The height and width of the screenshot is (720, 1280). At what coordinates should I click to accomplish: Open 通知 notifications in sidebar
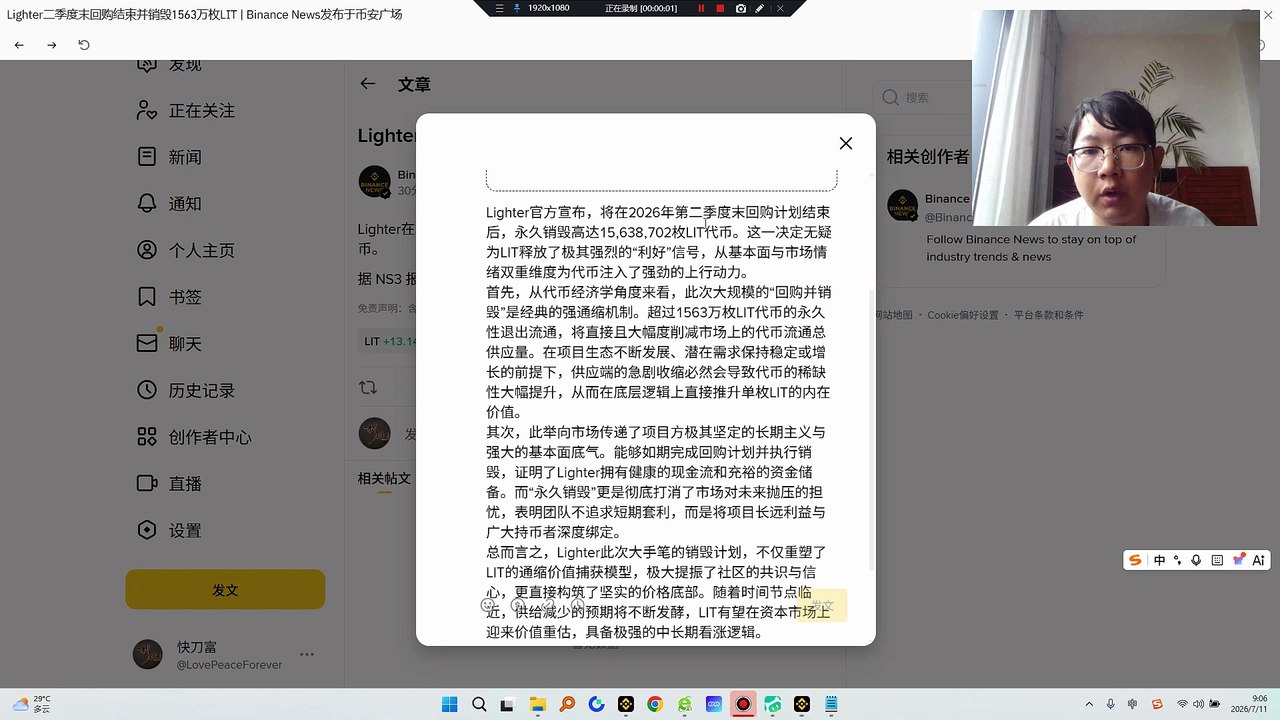pos(169,203)
